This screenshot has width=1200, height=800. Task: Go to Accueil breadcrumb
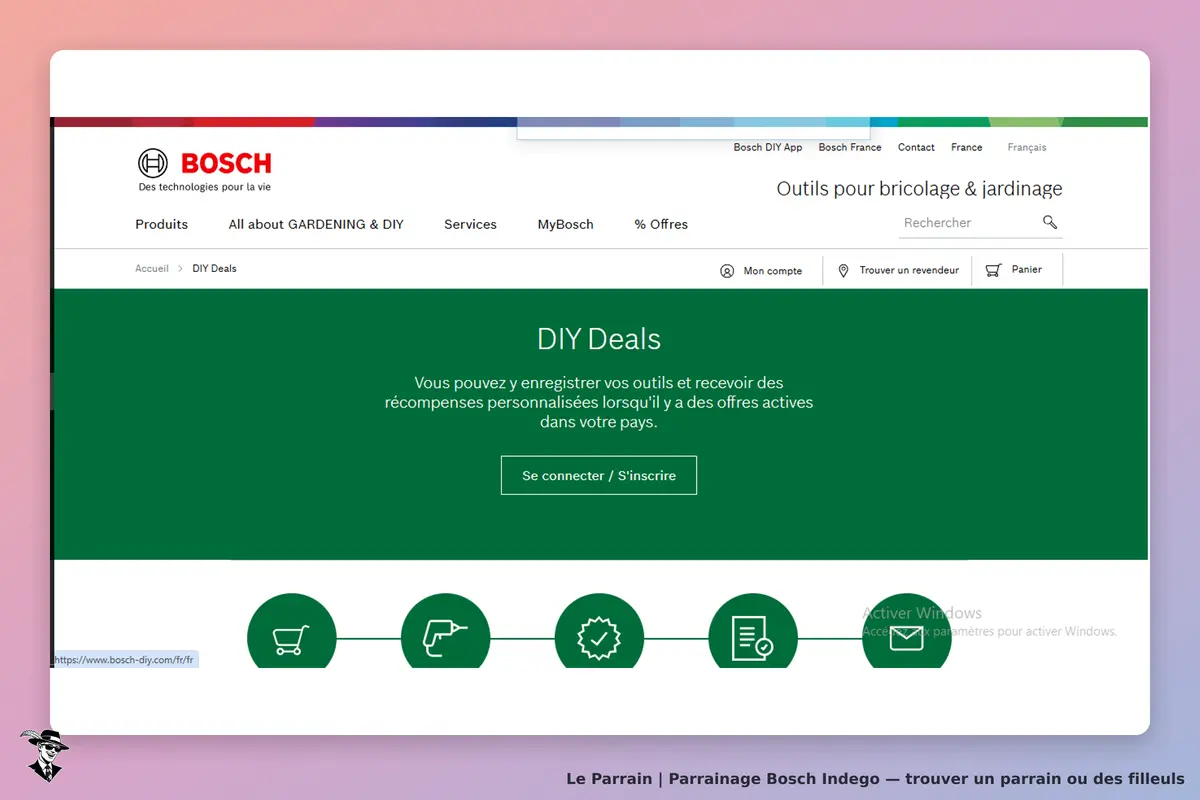tap(152, 268)
